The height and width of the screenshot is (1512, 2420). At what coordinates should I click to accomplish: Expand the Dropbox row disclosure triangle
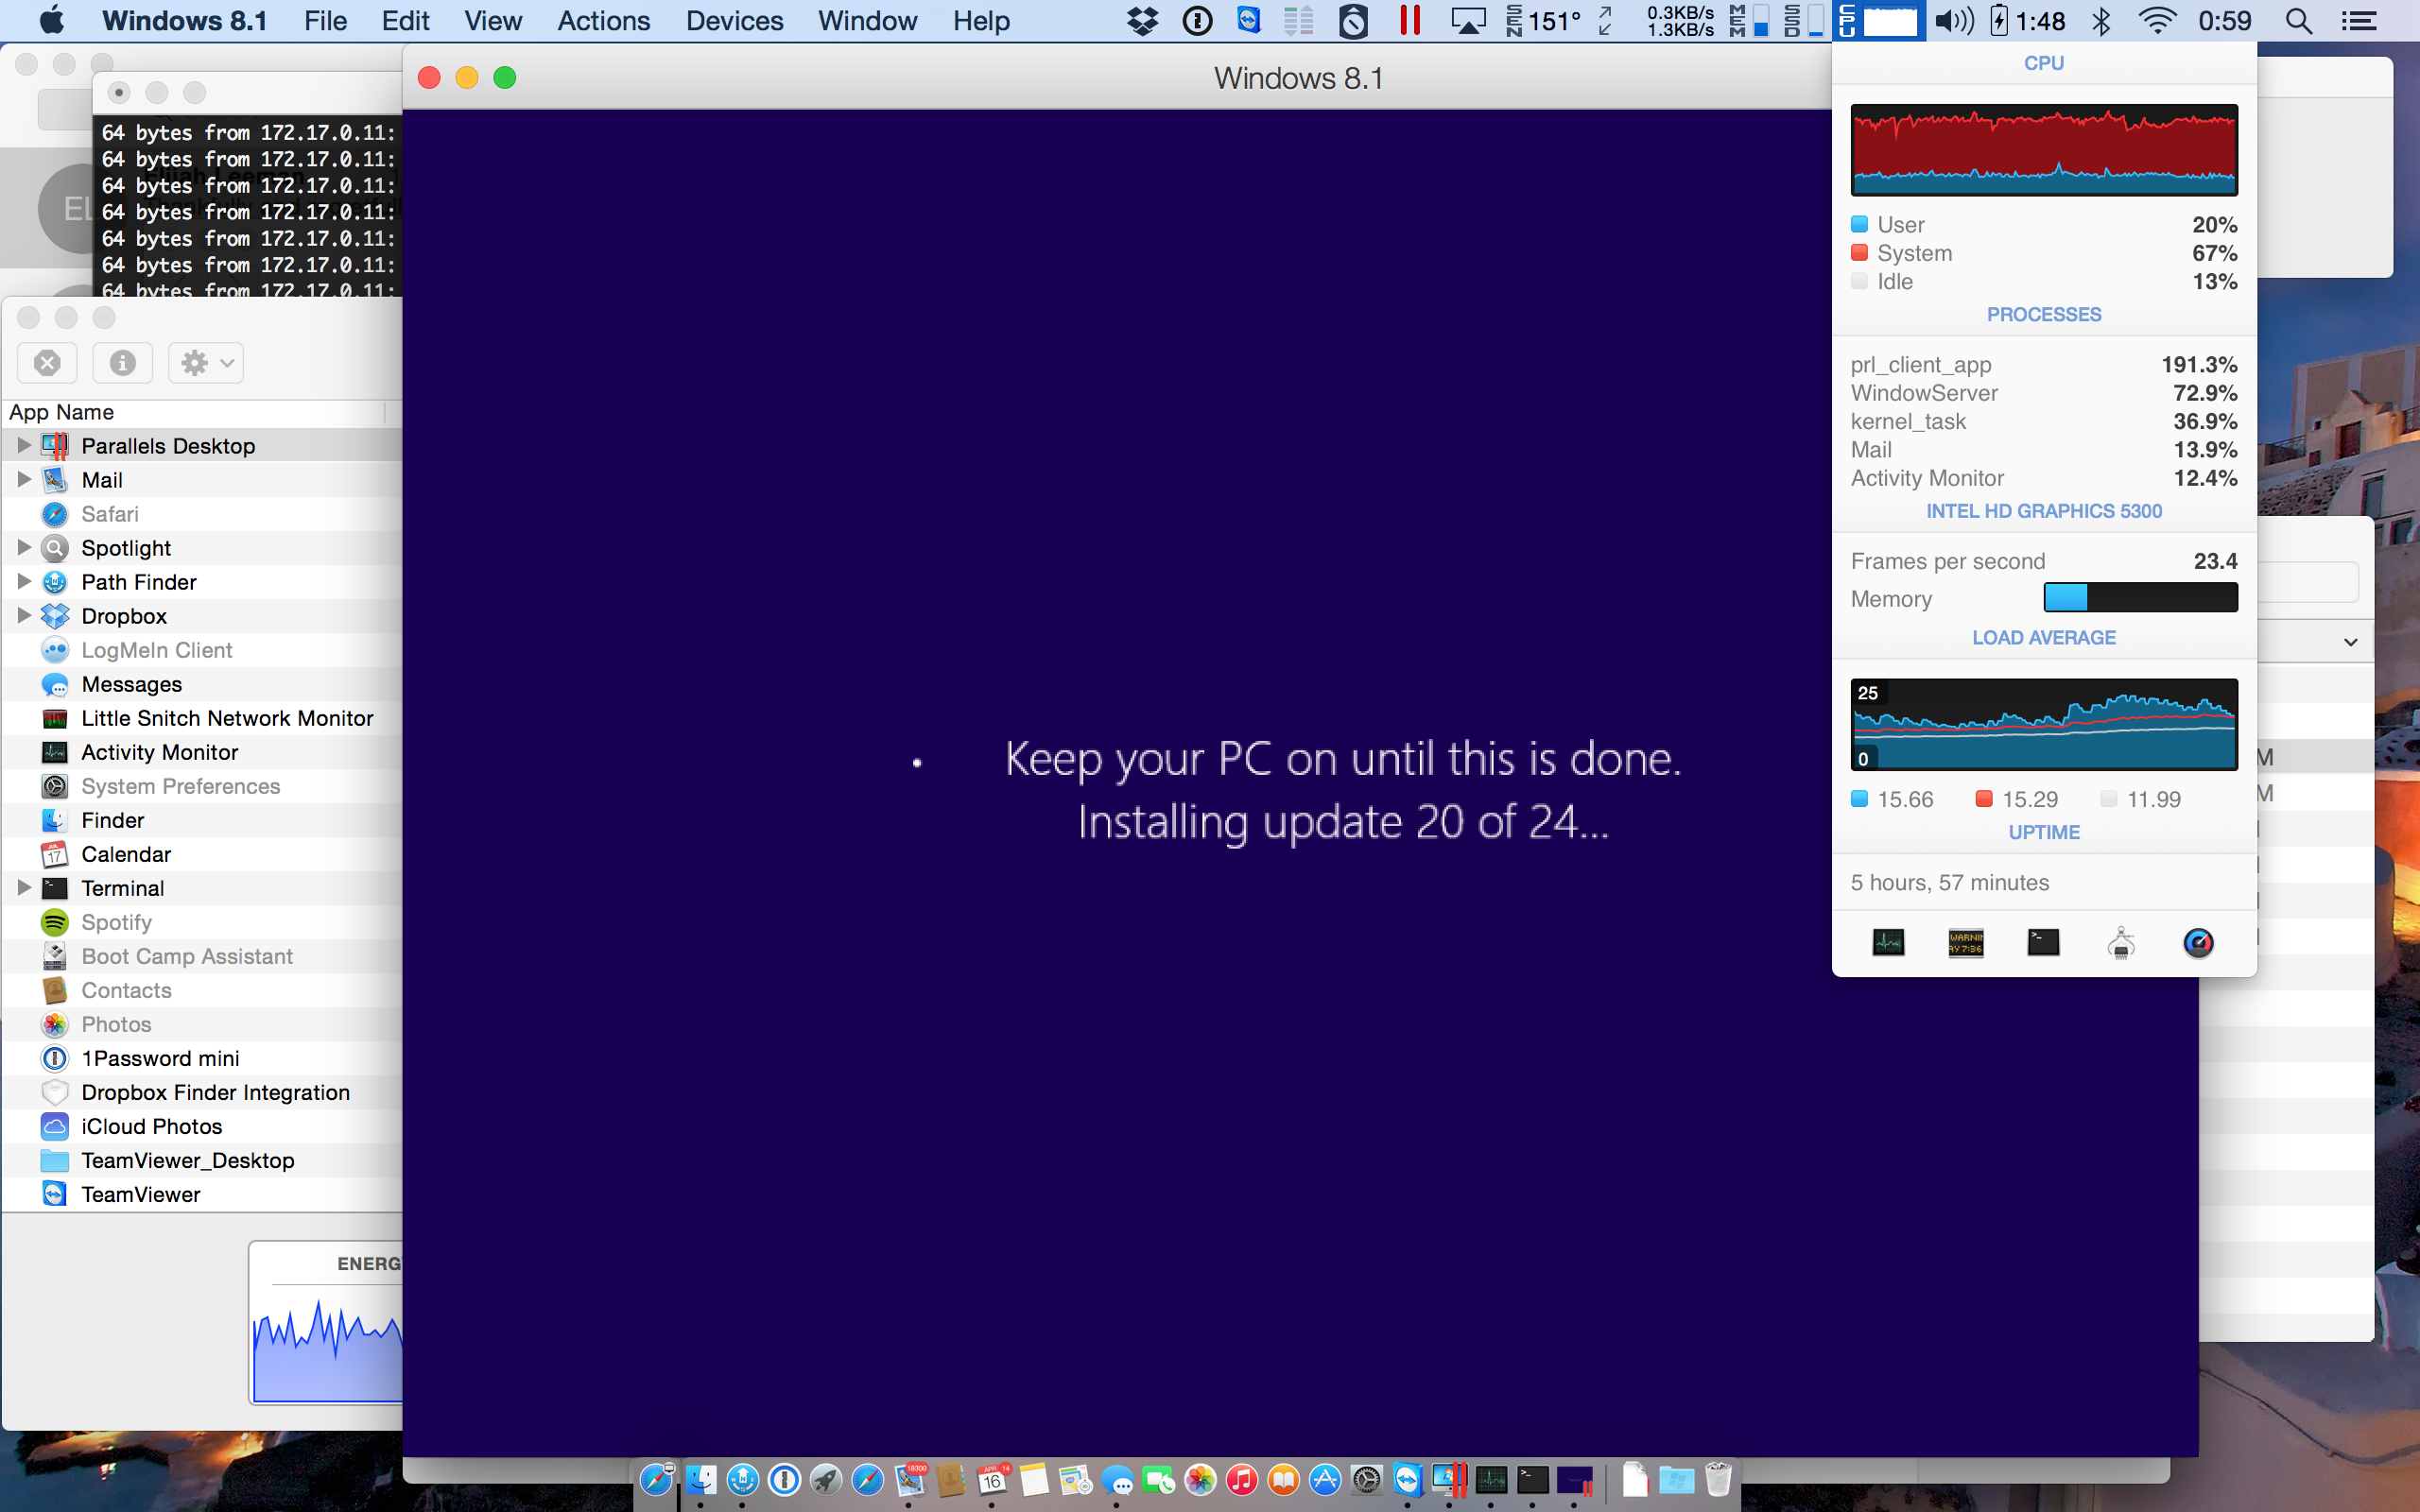click(24, 615)
